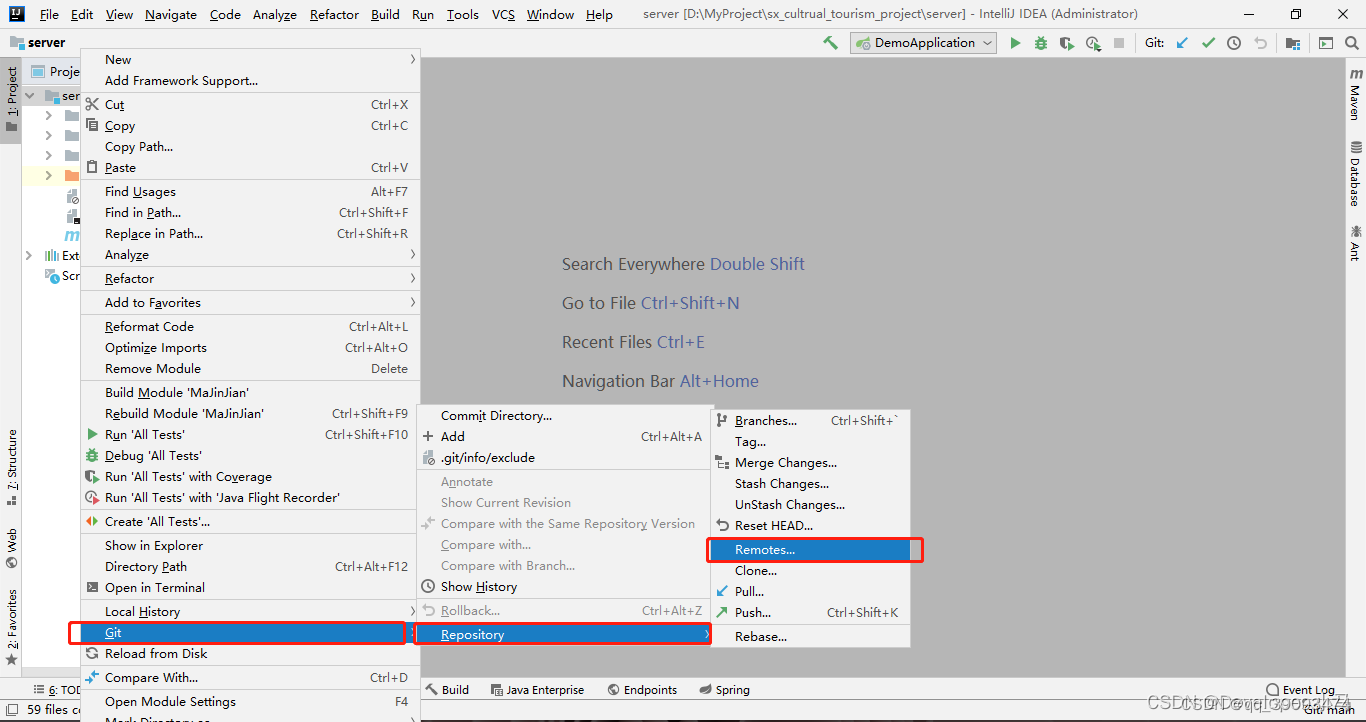Open the Favorites tool window
This screenshot has width=1366, height=722.
coord(12,628)
